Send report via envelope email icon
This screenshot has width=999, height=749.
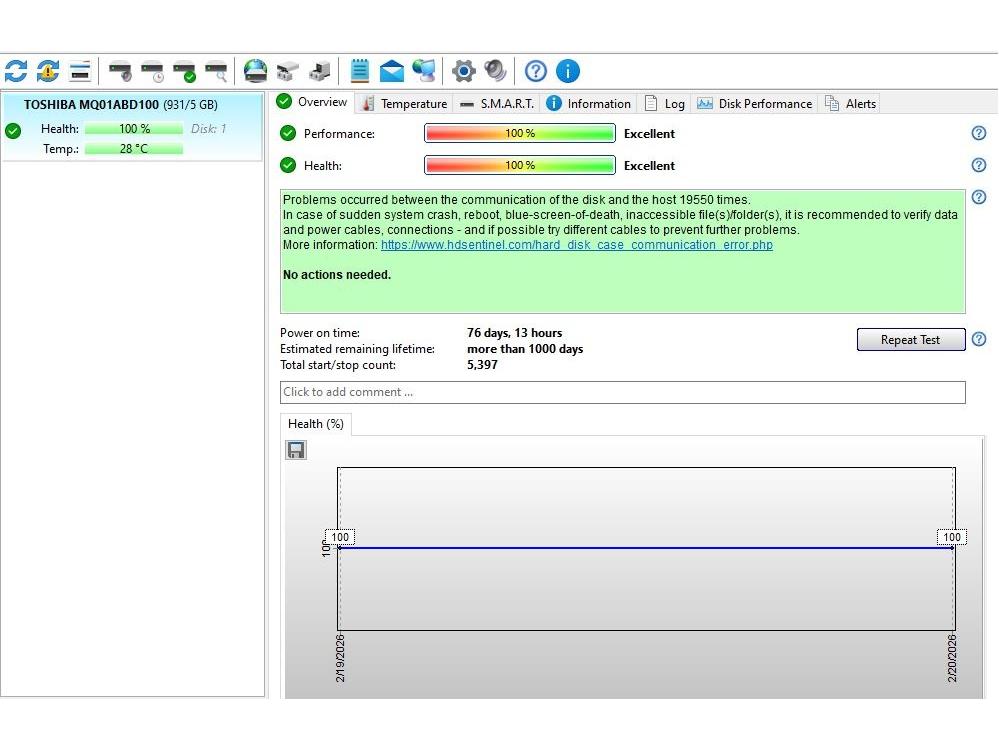pos(392,71)
